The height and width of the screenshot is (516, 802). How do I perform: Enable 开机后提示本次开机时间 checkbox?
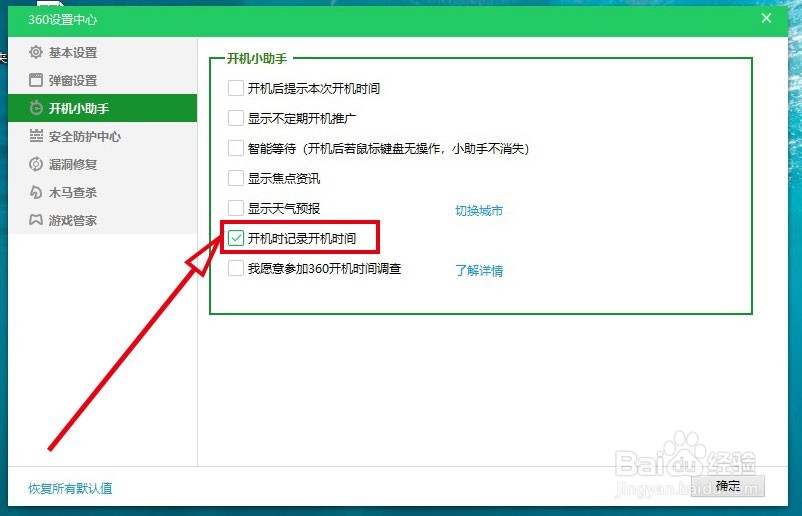pos(236,88)
